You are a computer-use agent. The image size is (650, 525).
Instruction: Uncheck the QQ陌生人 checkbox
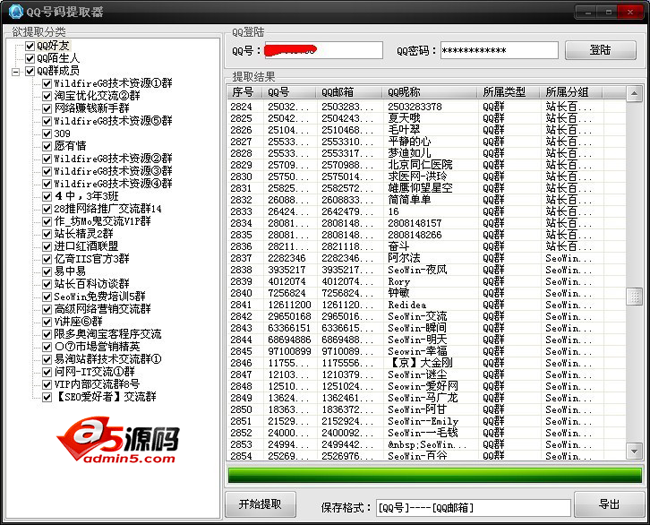click(x=30, y=58)
